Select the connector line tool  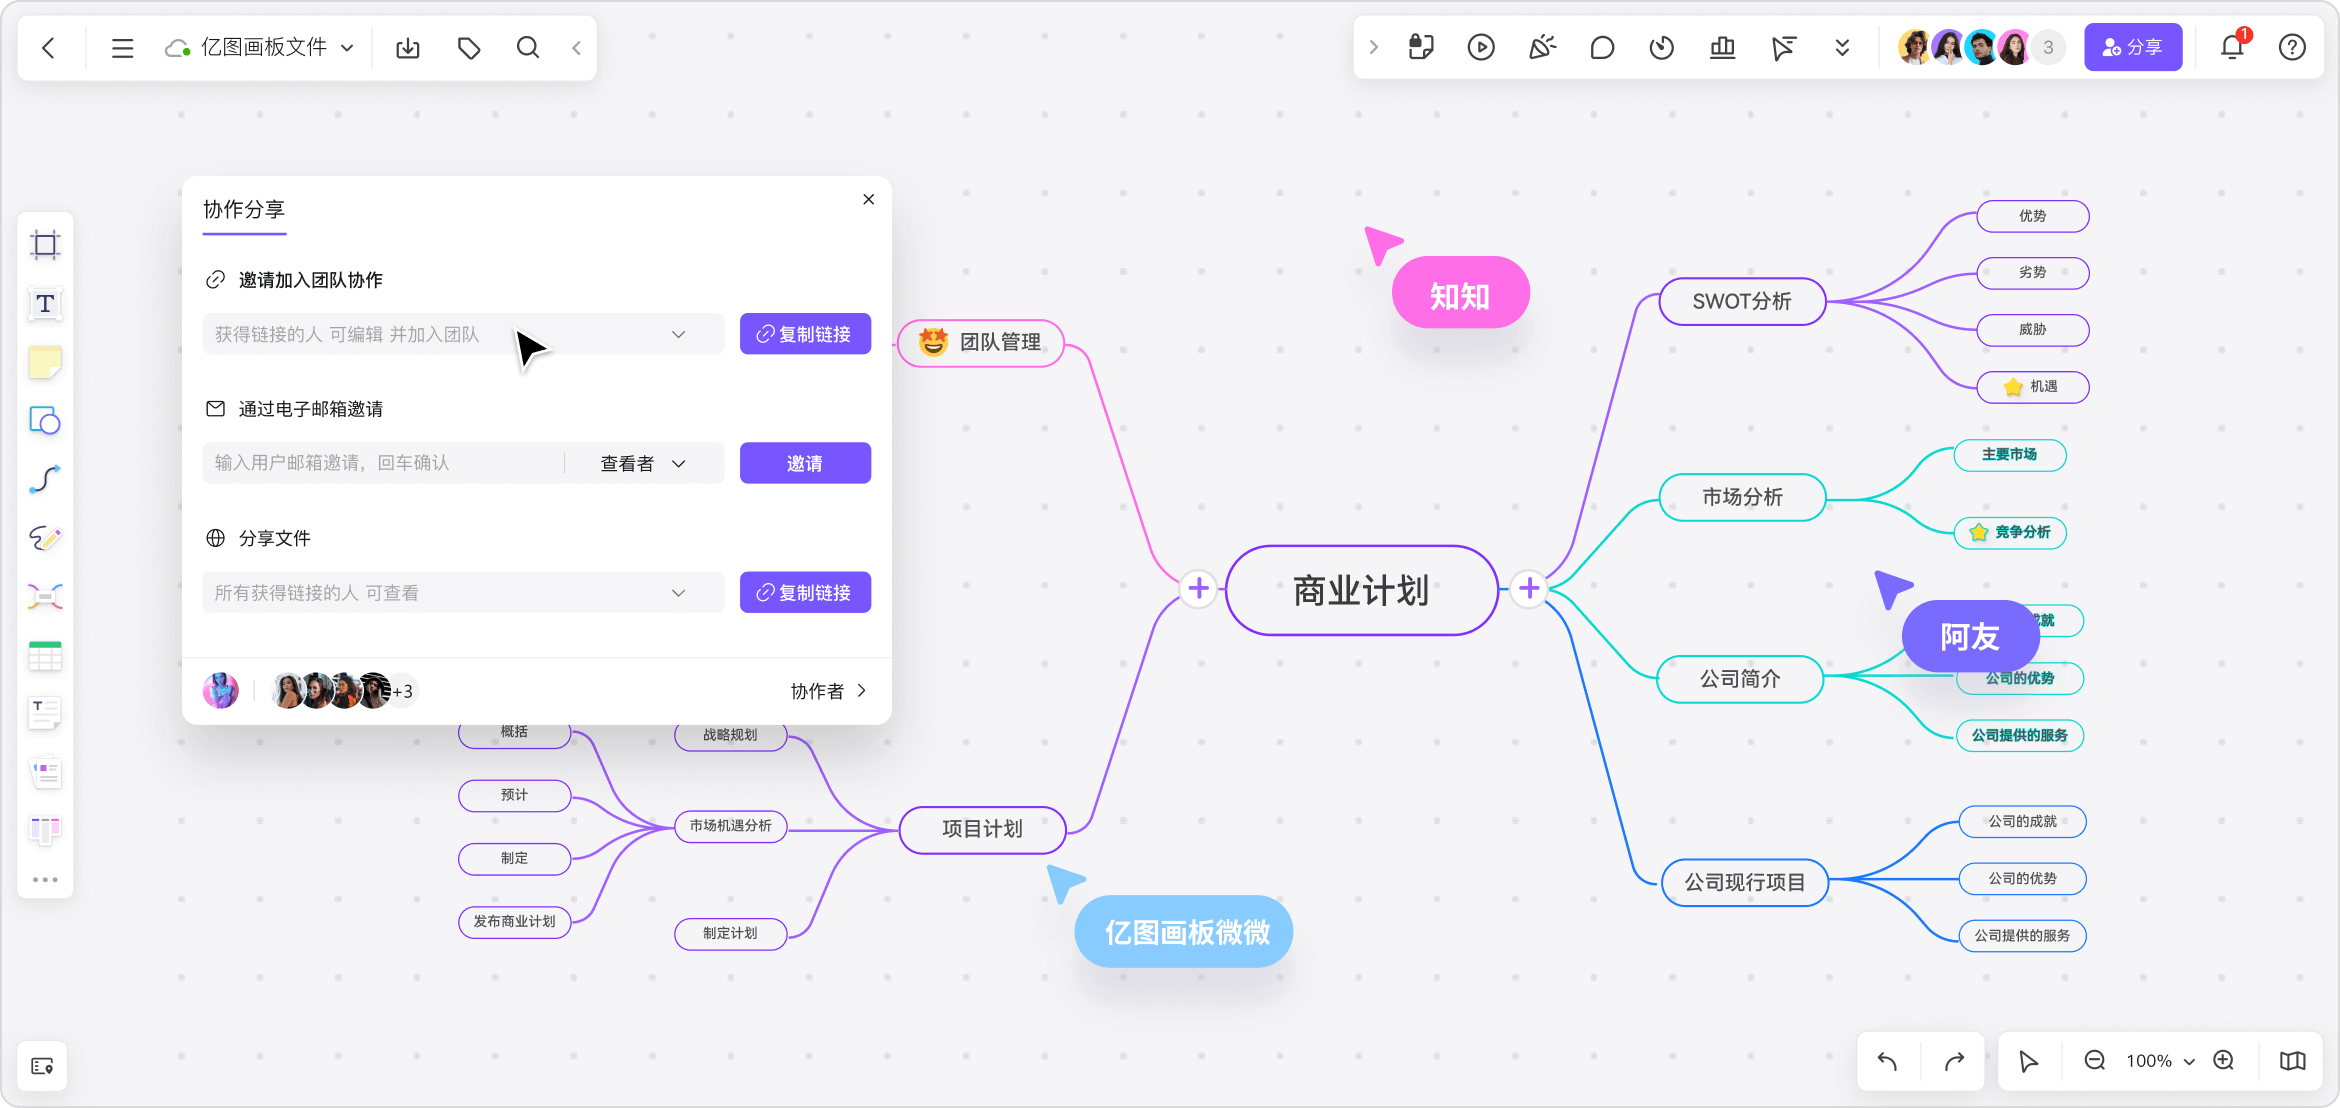[45, 480]
